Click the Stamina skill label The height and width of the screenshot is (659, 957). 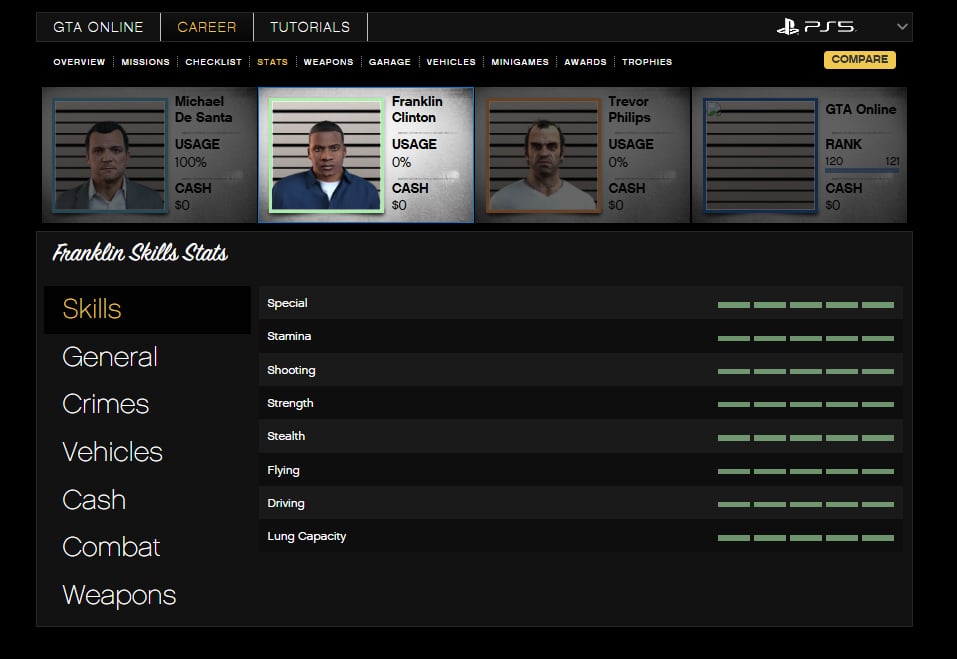pos(289,336)
